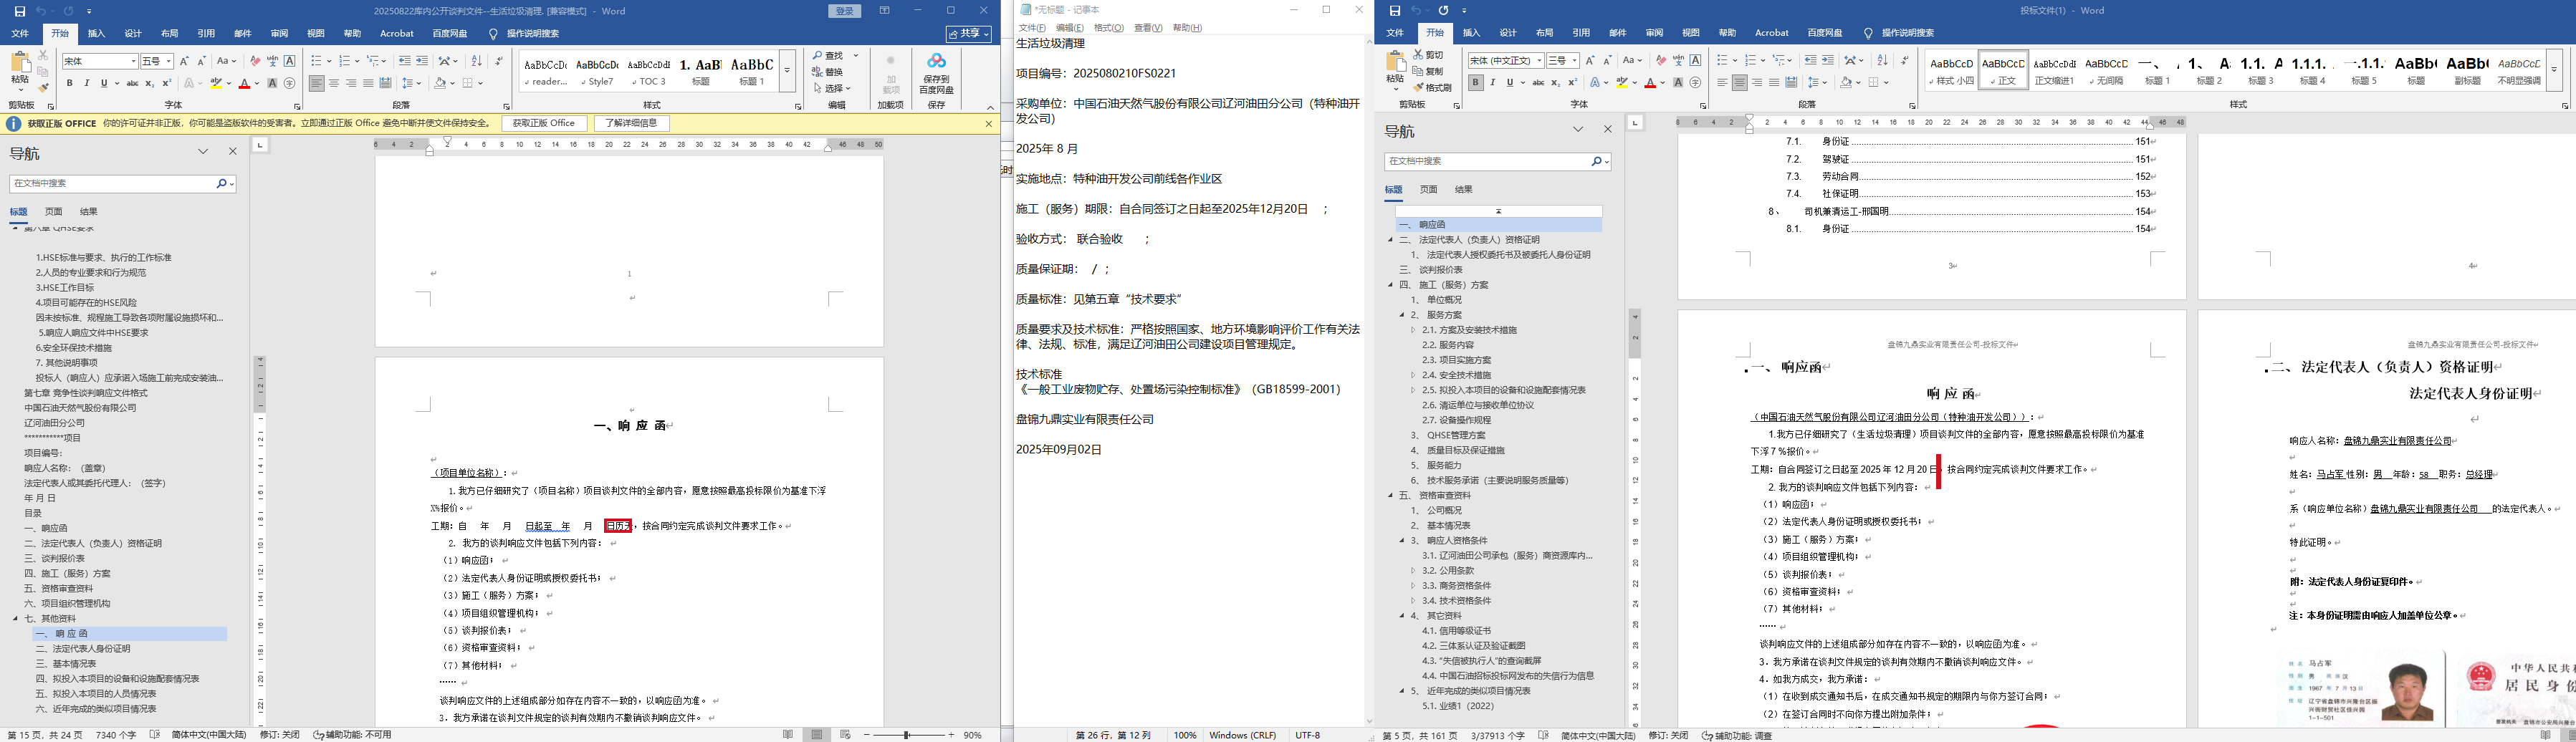The height and width of the screenshot is (742, 2576).
Task: Click 替换 replace in left Word ribbon
Action: coord(828,72)
